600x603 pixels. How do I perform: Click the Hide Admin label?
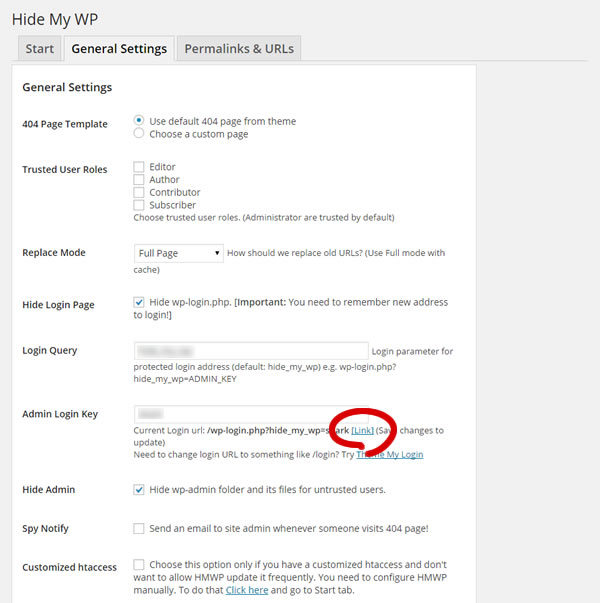48,490
